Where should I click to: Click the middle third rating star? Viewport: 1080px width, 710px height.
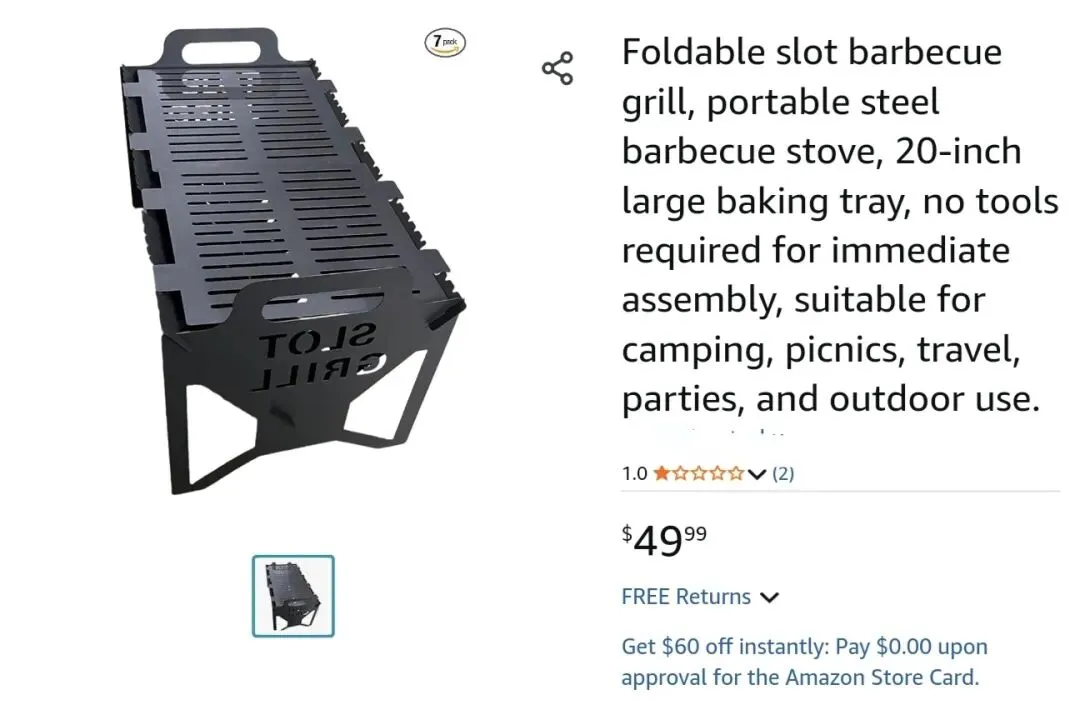point(699,474)
